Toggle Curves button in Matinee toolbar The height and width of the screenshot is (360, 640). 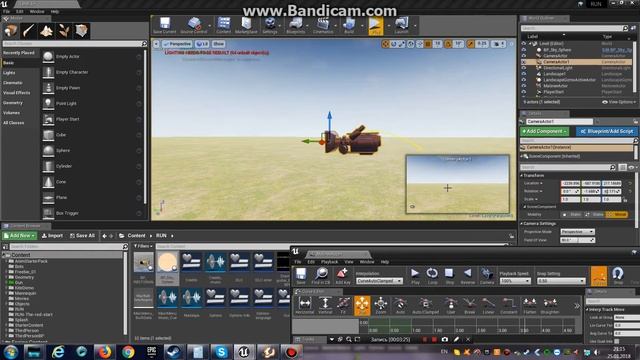click(599, 276)
